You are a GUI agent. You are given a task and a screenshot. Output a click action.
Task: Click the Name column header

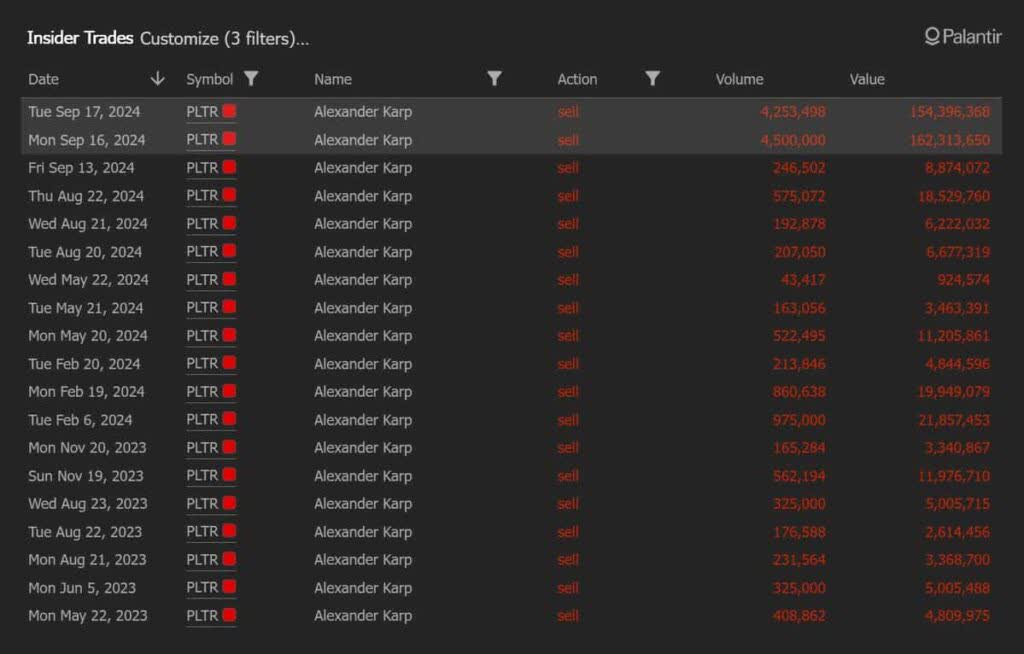332,79
